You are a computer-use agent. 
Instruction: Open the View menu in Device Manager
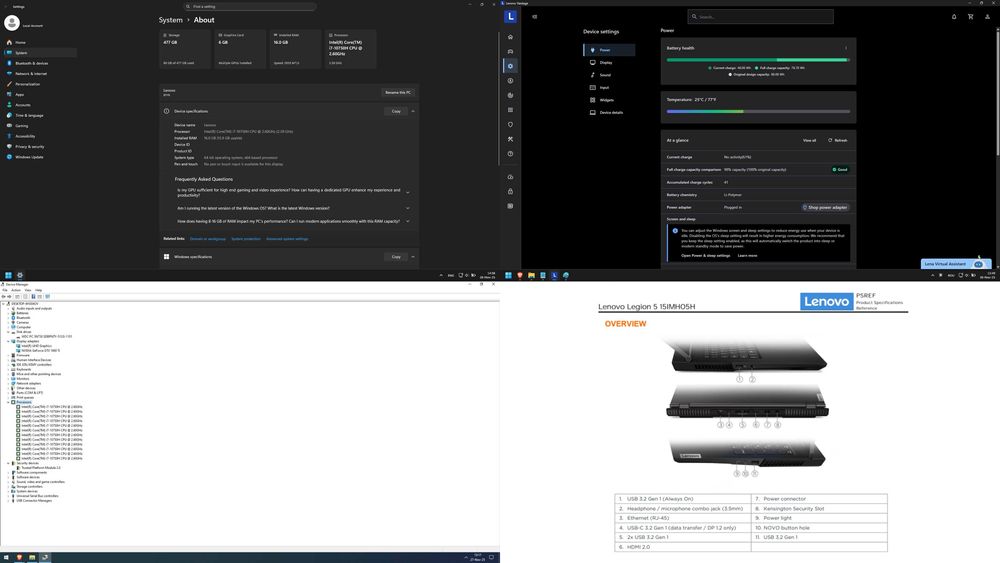(27, 290)
